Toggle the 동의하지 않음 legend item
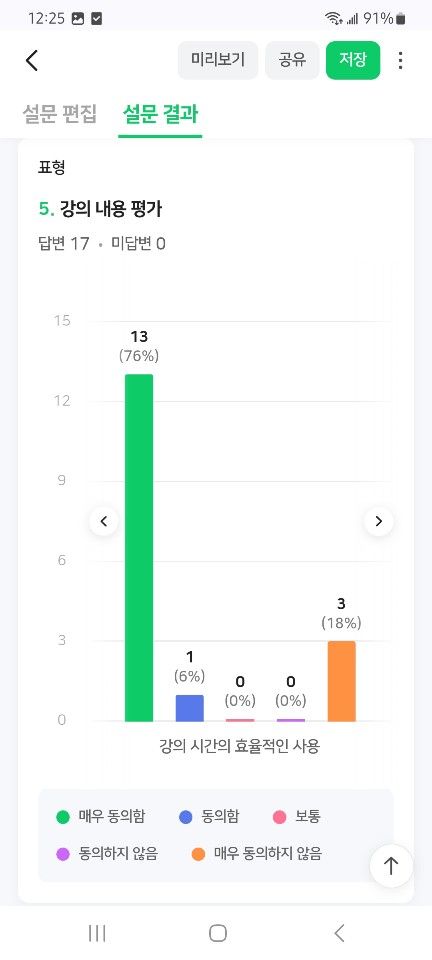Image resolution: width=432 pixels, height=960 pixels. (x=107, y=853)
